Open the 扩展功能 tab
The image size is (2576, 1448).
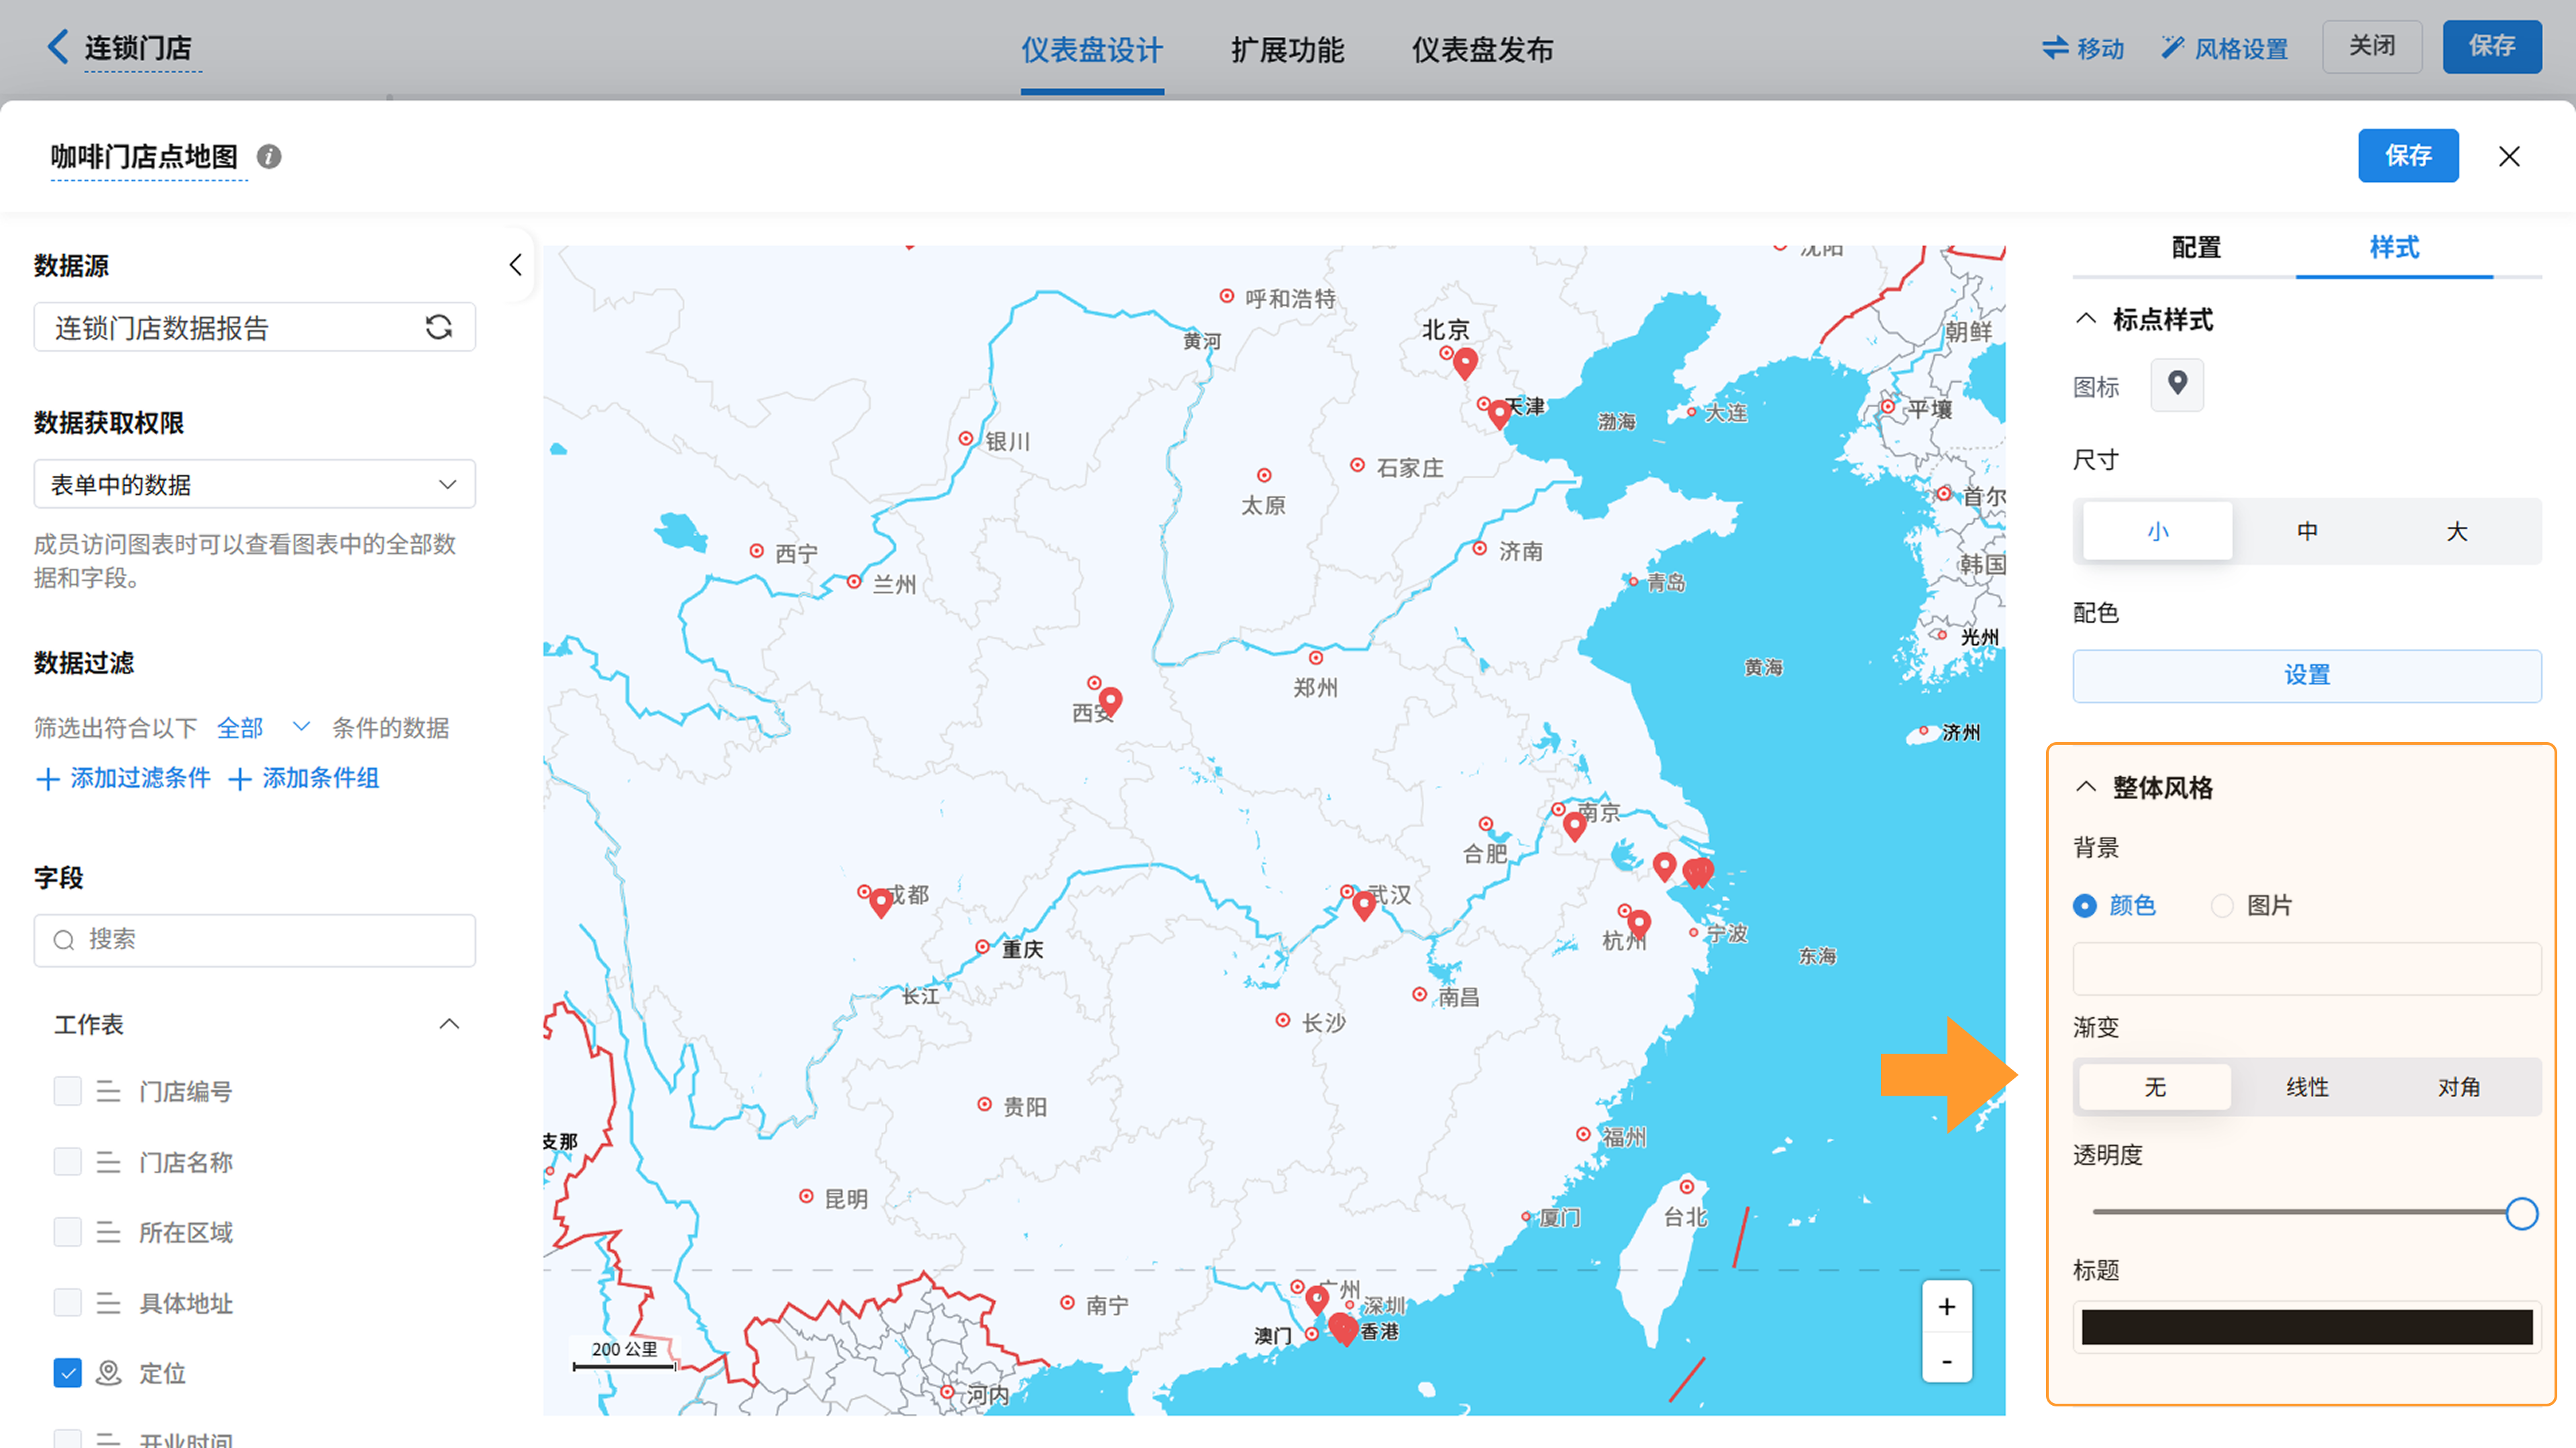pyautogui.click(x=1287, y=50)
